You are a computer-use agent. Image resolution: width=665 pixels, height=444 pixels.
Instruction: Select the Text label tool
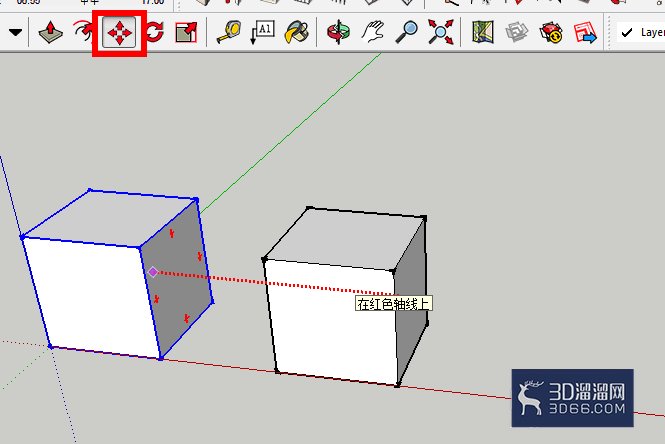263,32
